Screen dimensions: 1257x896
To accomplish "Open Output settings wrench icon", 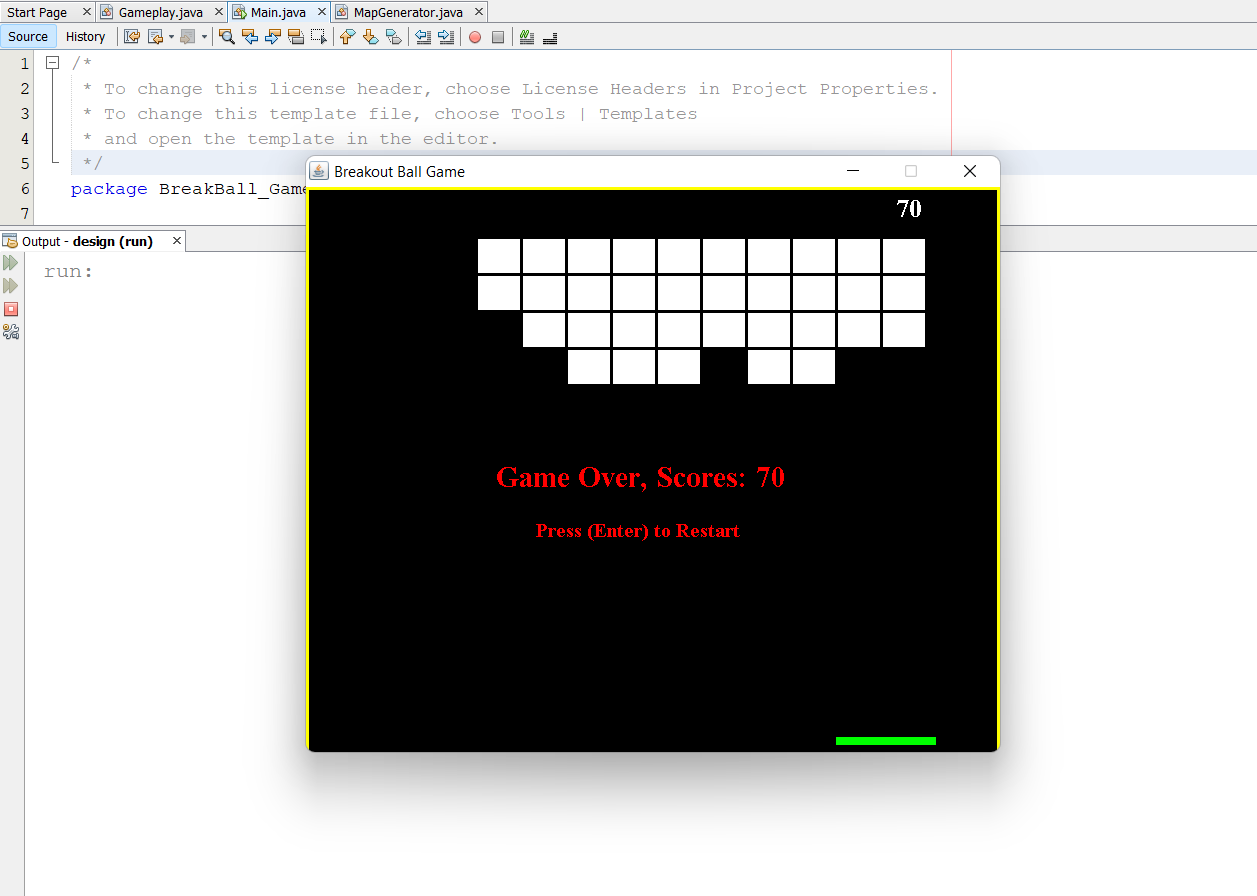I will [x=11, y=332].
